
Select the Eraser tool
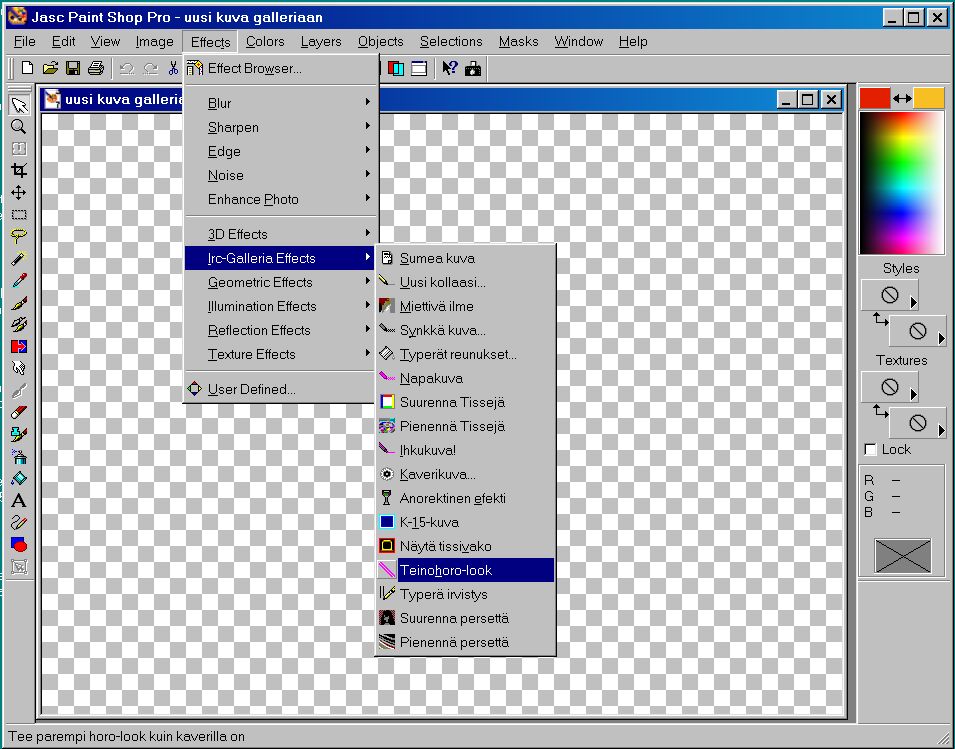click(19, 412)
